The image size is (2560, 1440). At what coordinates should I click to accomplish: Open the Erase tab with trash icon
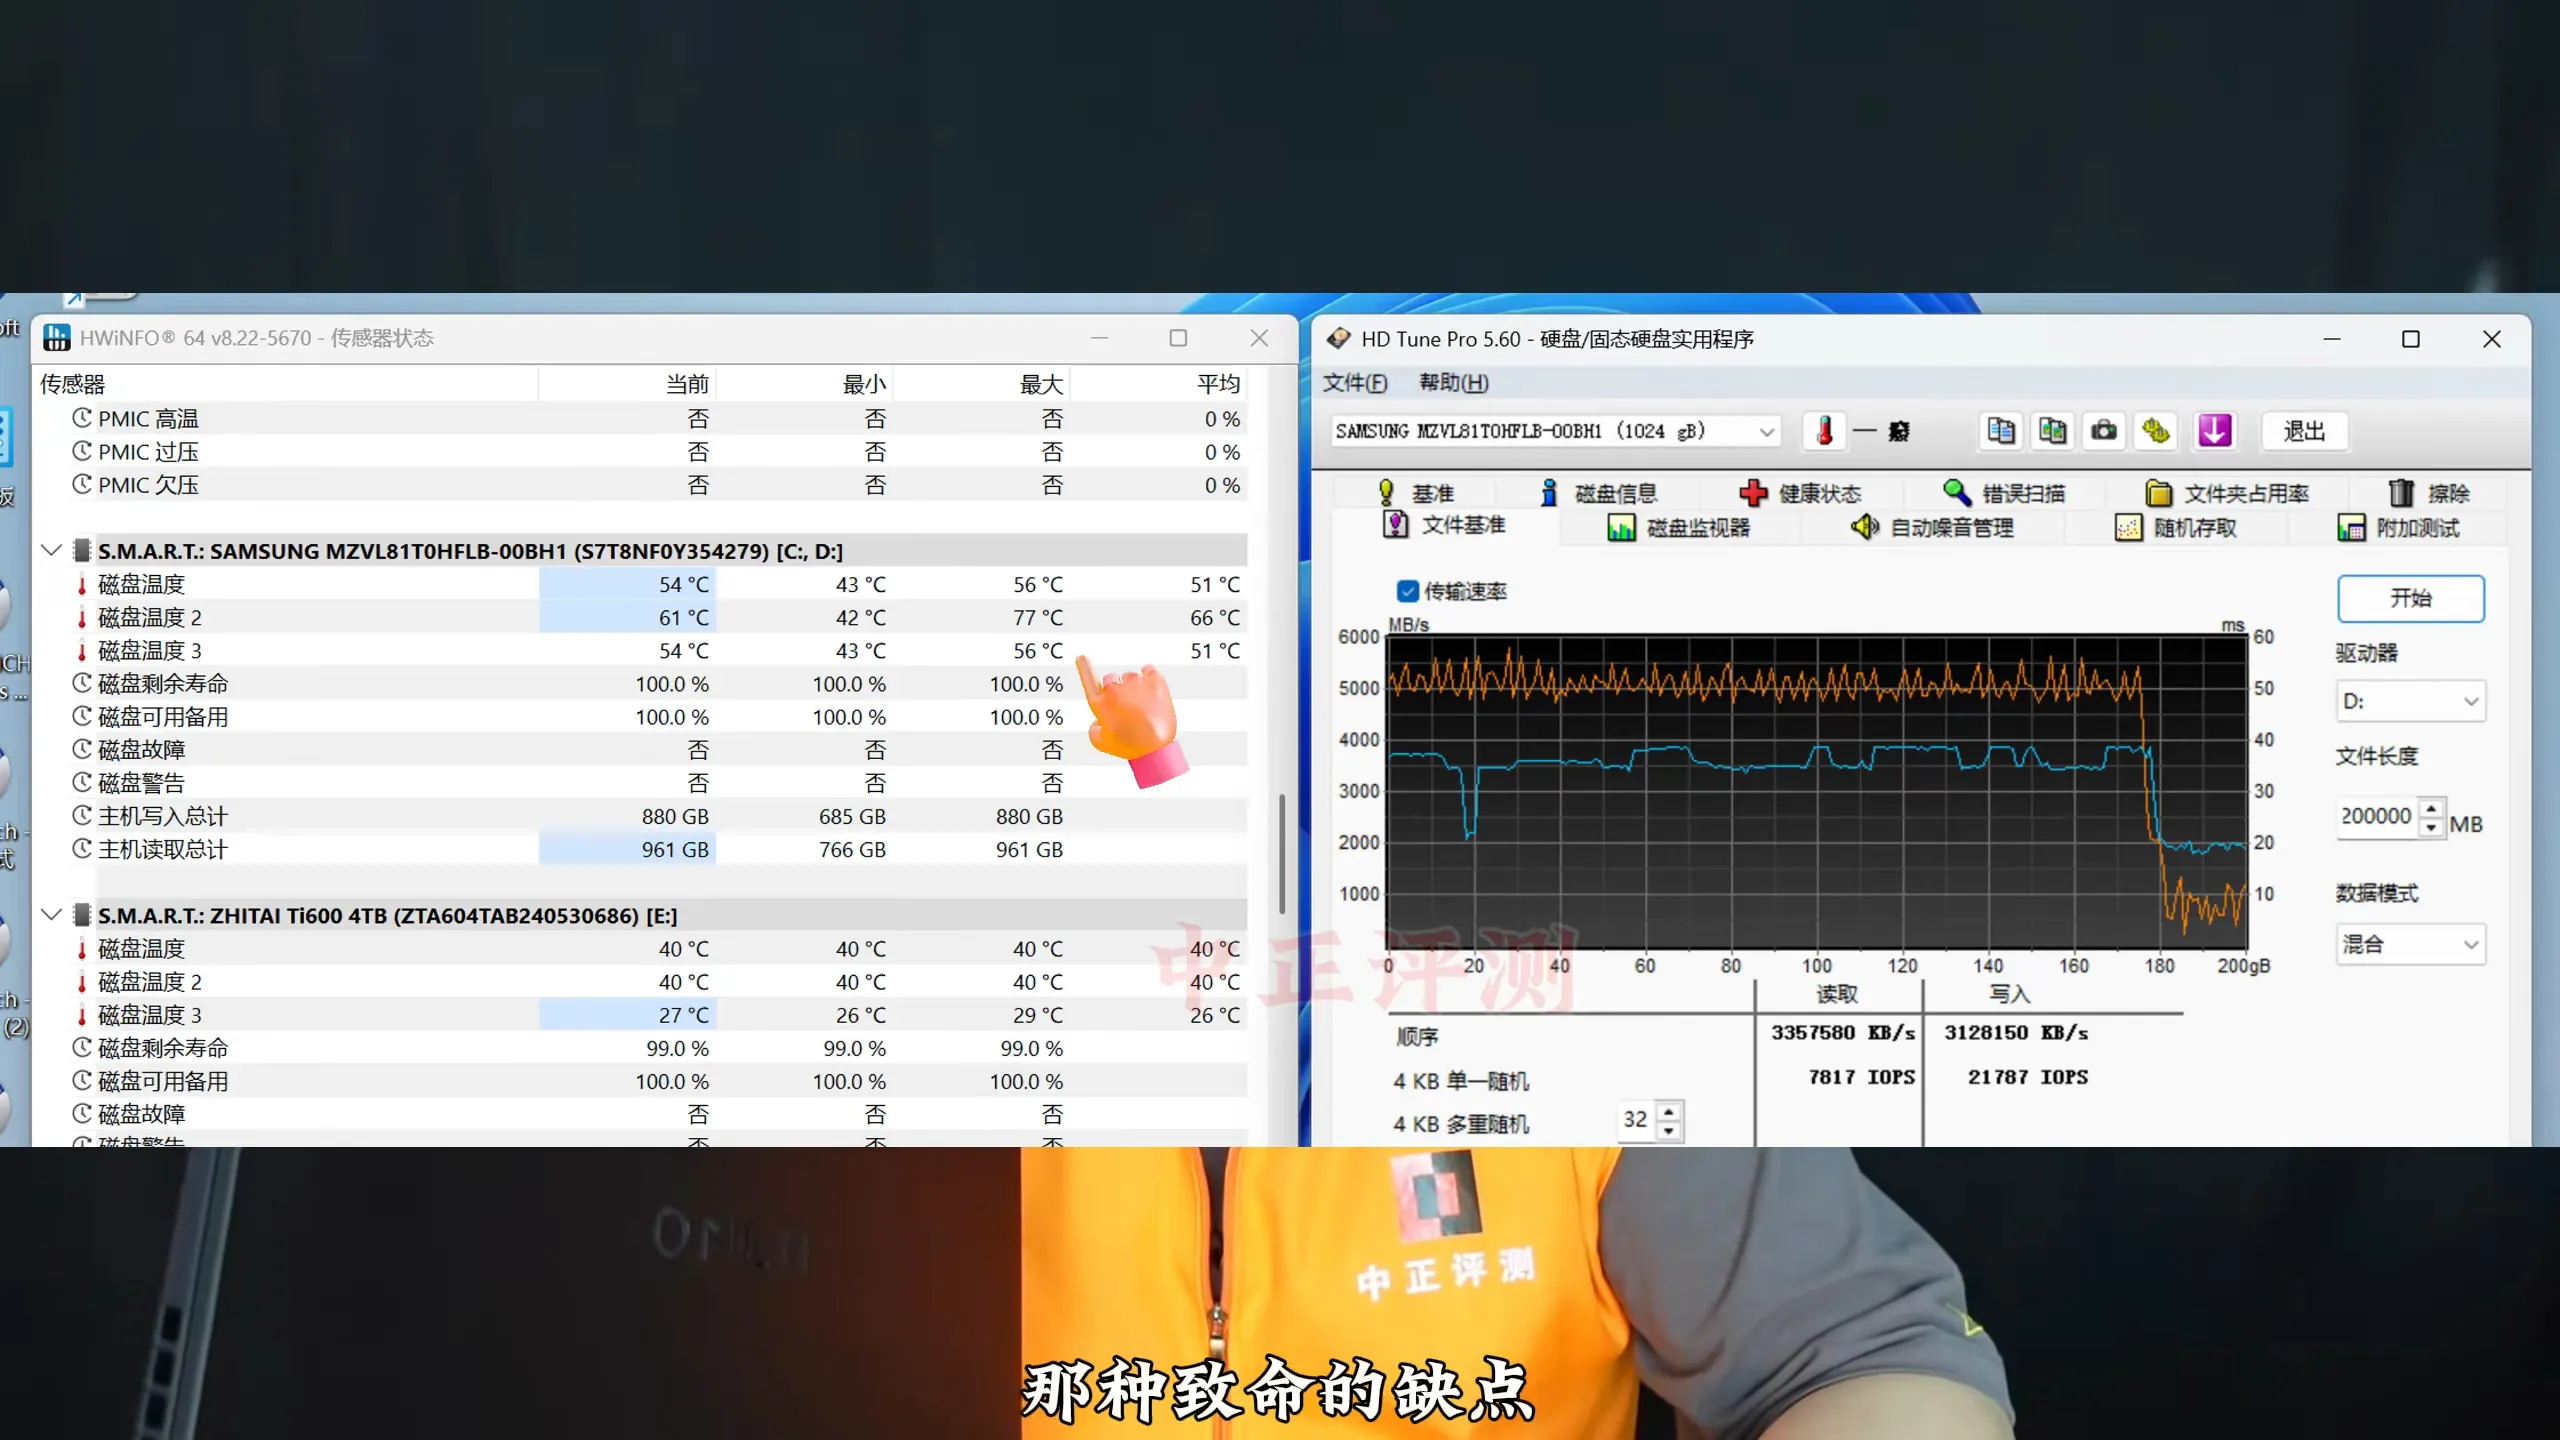point(2430,493)
